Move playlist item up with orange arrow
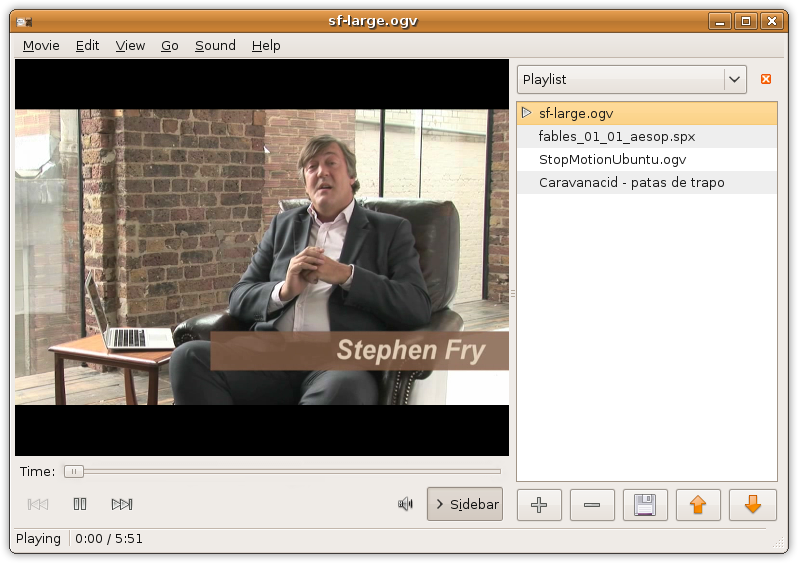Viewport: 798px width, 563px height. (x=698, y=504)
